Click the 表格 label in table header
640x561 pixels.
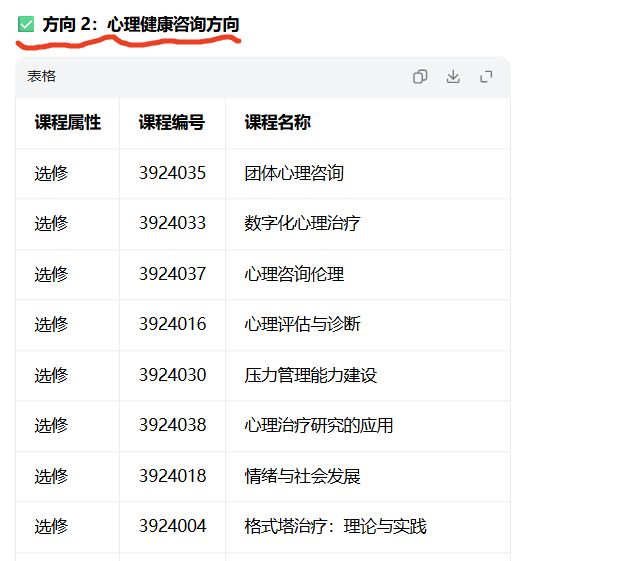[x=42, y=76]
